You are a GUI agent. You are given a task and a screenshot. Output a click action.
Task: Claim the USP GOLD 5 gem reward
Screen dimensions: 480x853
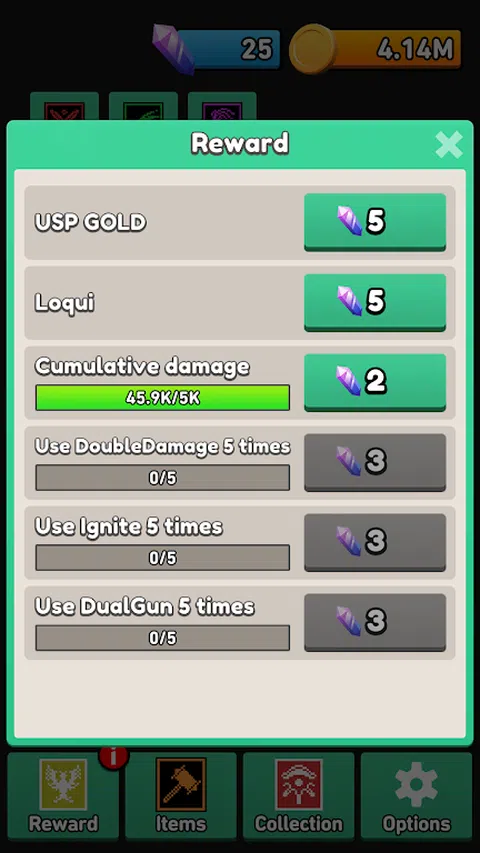[375, 222]
